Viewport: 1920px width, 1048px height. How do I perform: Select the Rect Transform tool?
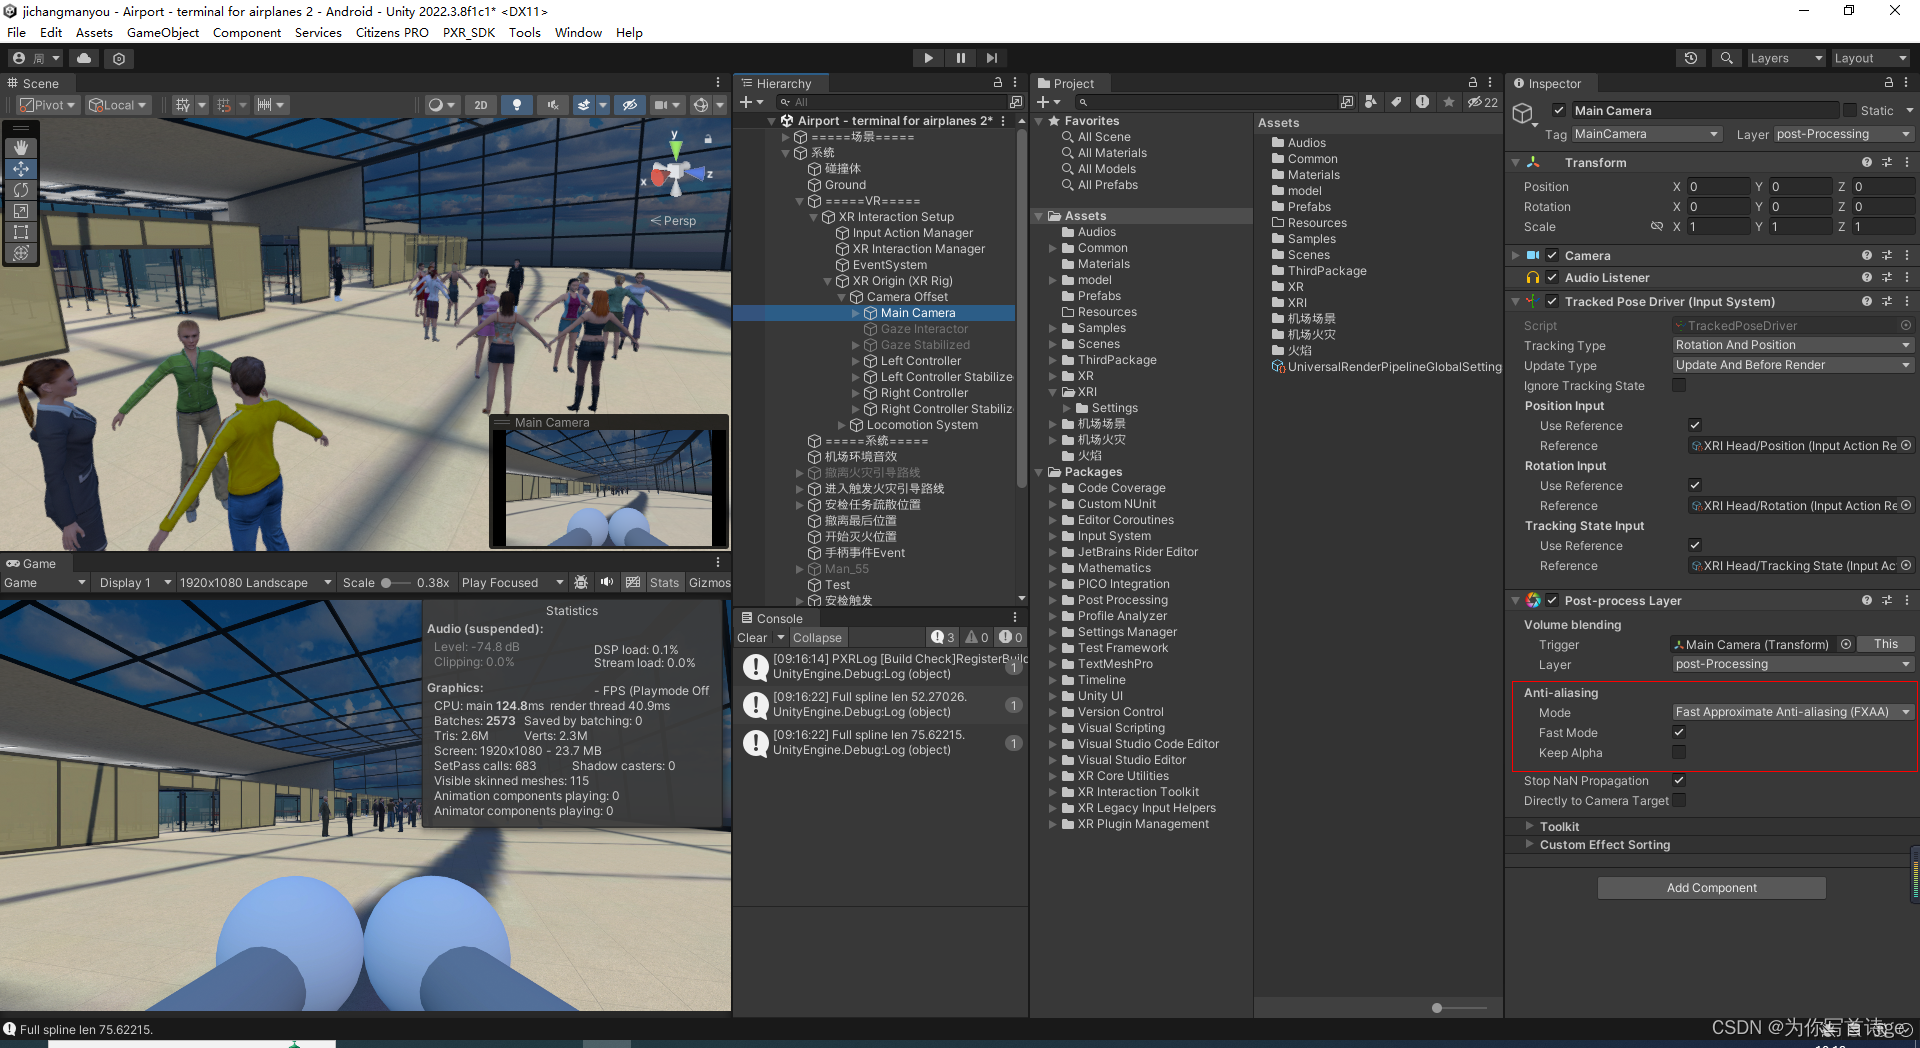(x=21, y=232)
